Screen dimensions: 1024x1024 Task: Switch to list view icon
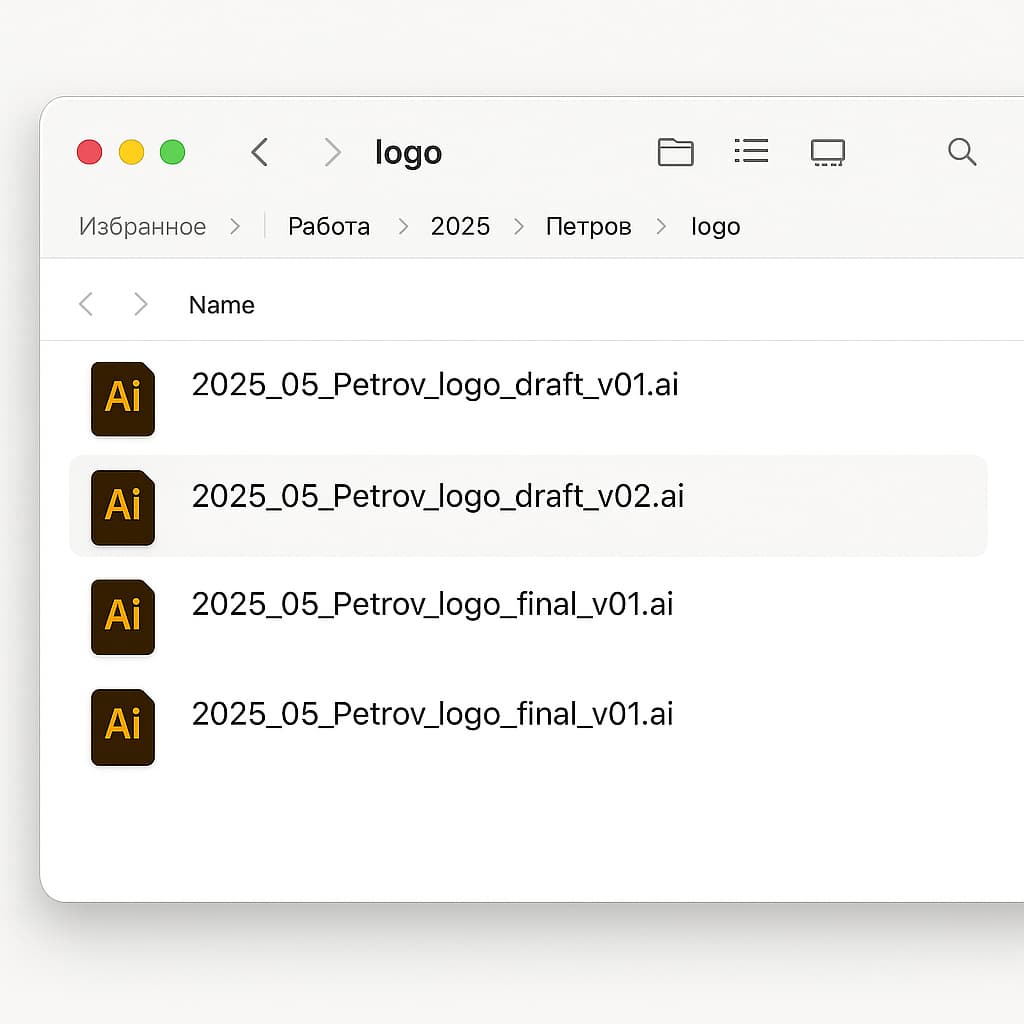coord(751,151)
